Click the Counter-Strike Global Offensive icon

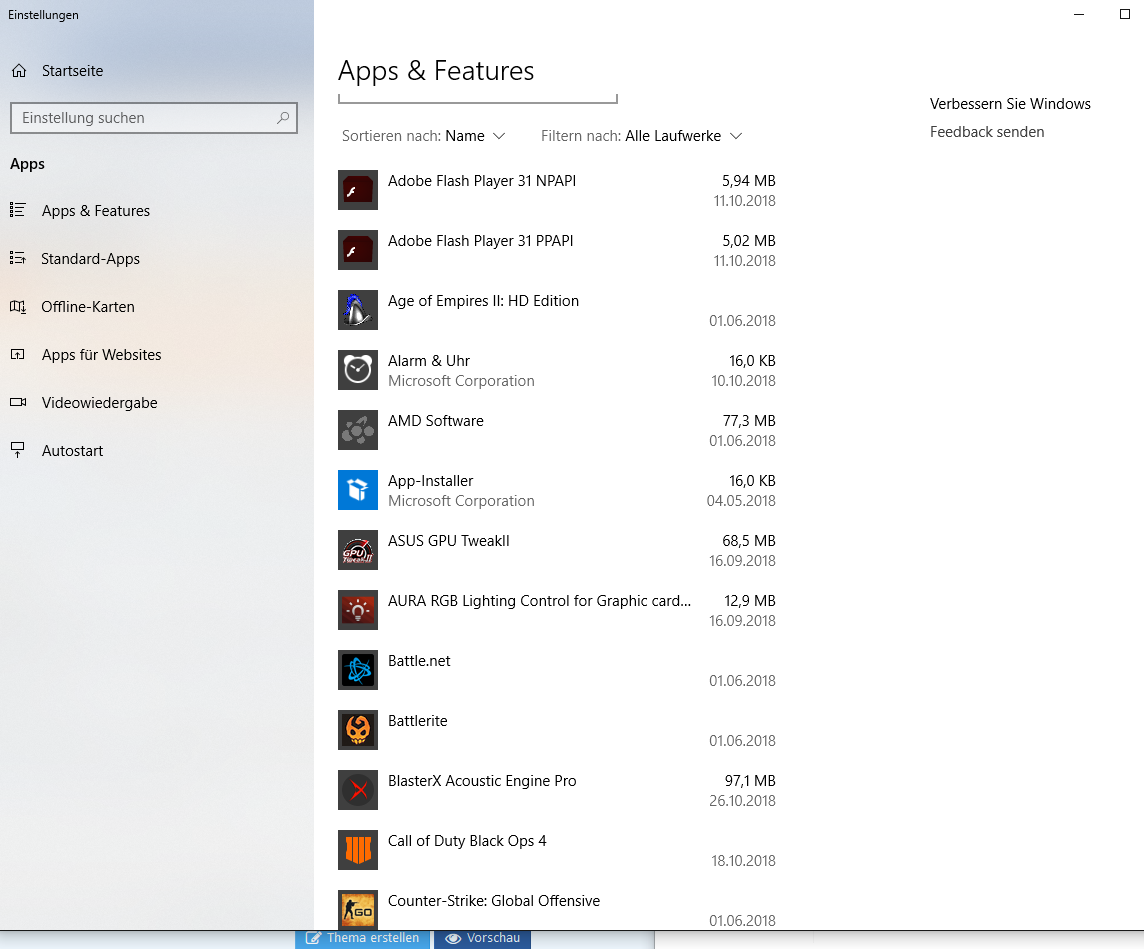click(x=358, y=910)
